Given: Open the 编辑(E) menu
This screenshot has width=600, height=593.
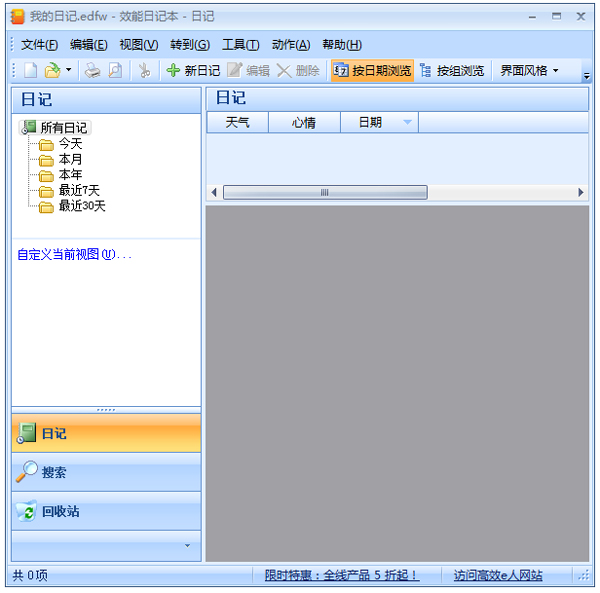Looking at the screenshot, I should tap(89, 45).
